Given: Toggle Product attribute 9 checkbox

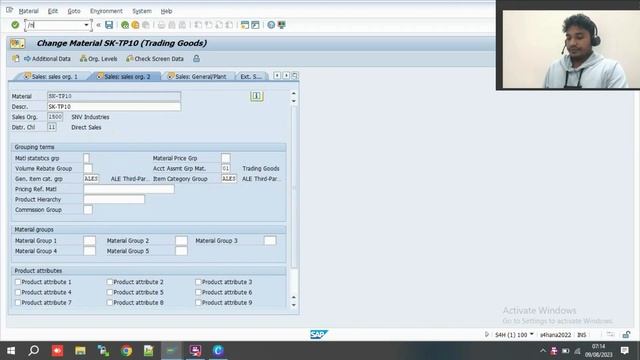Looking at the screenshot, I should [x=198, y=302].
